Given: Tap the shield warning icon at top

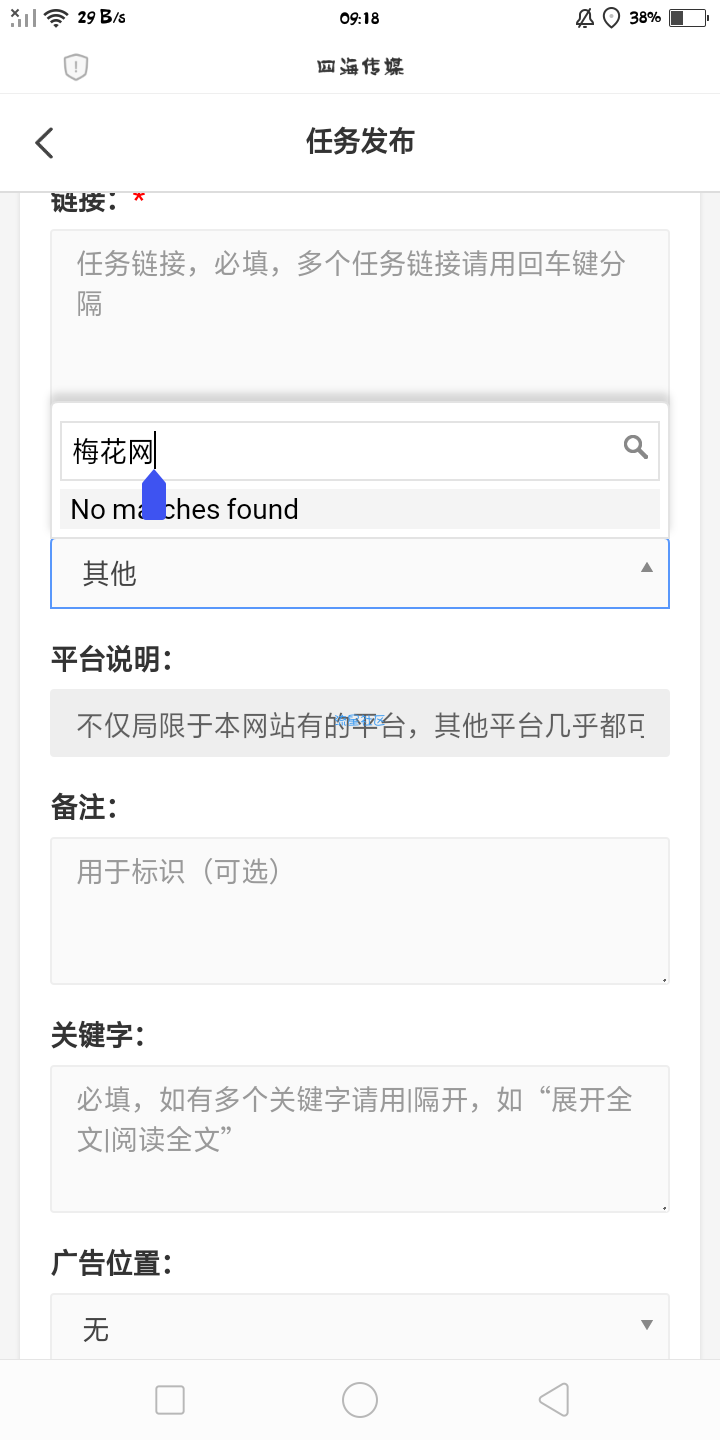Looking at the screenshot, I should [76, 67].
